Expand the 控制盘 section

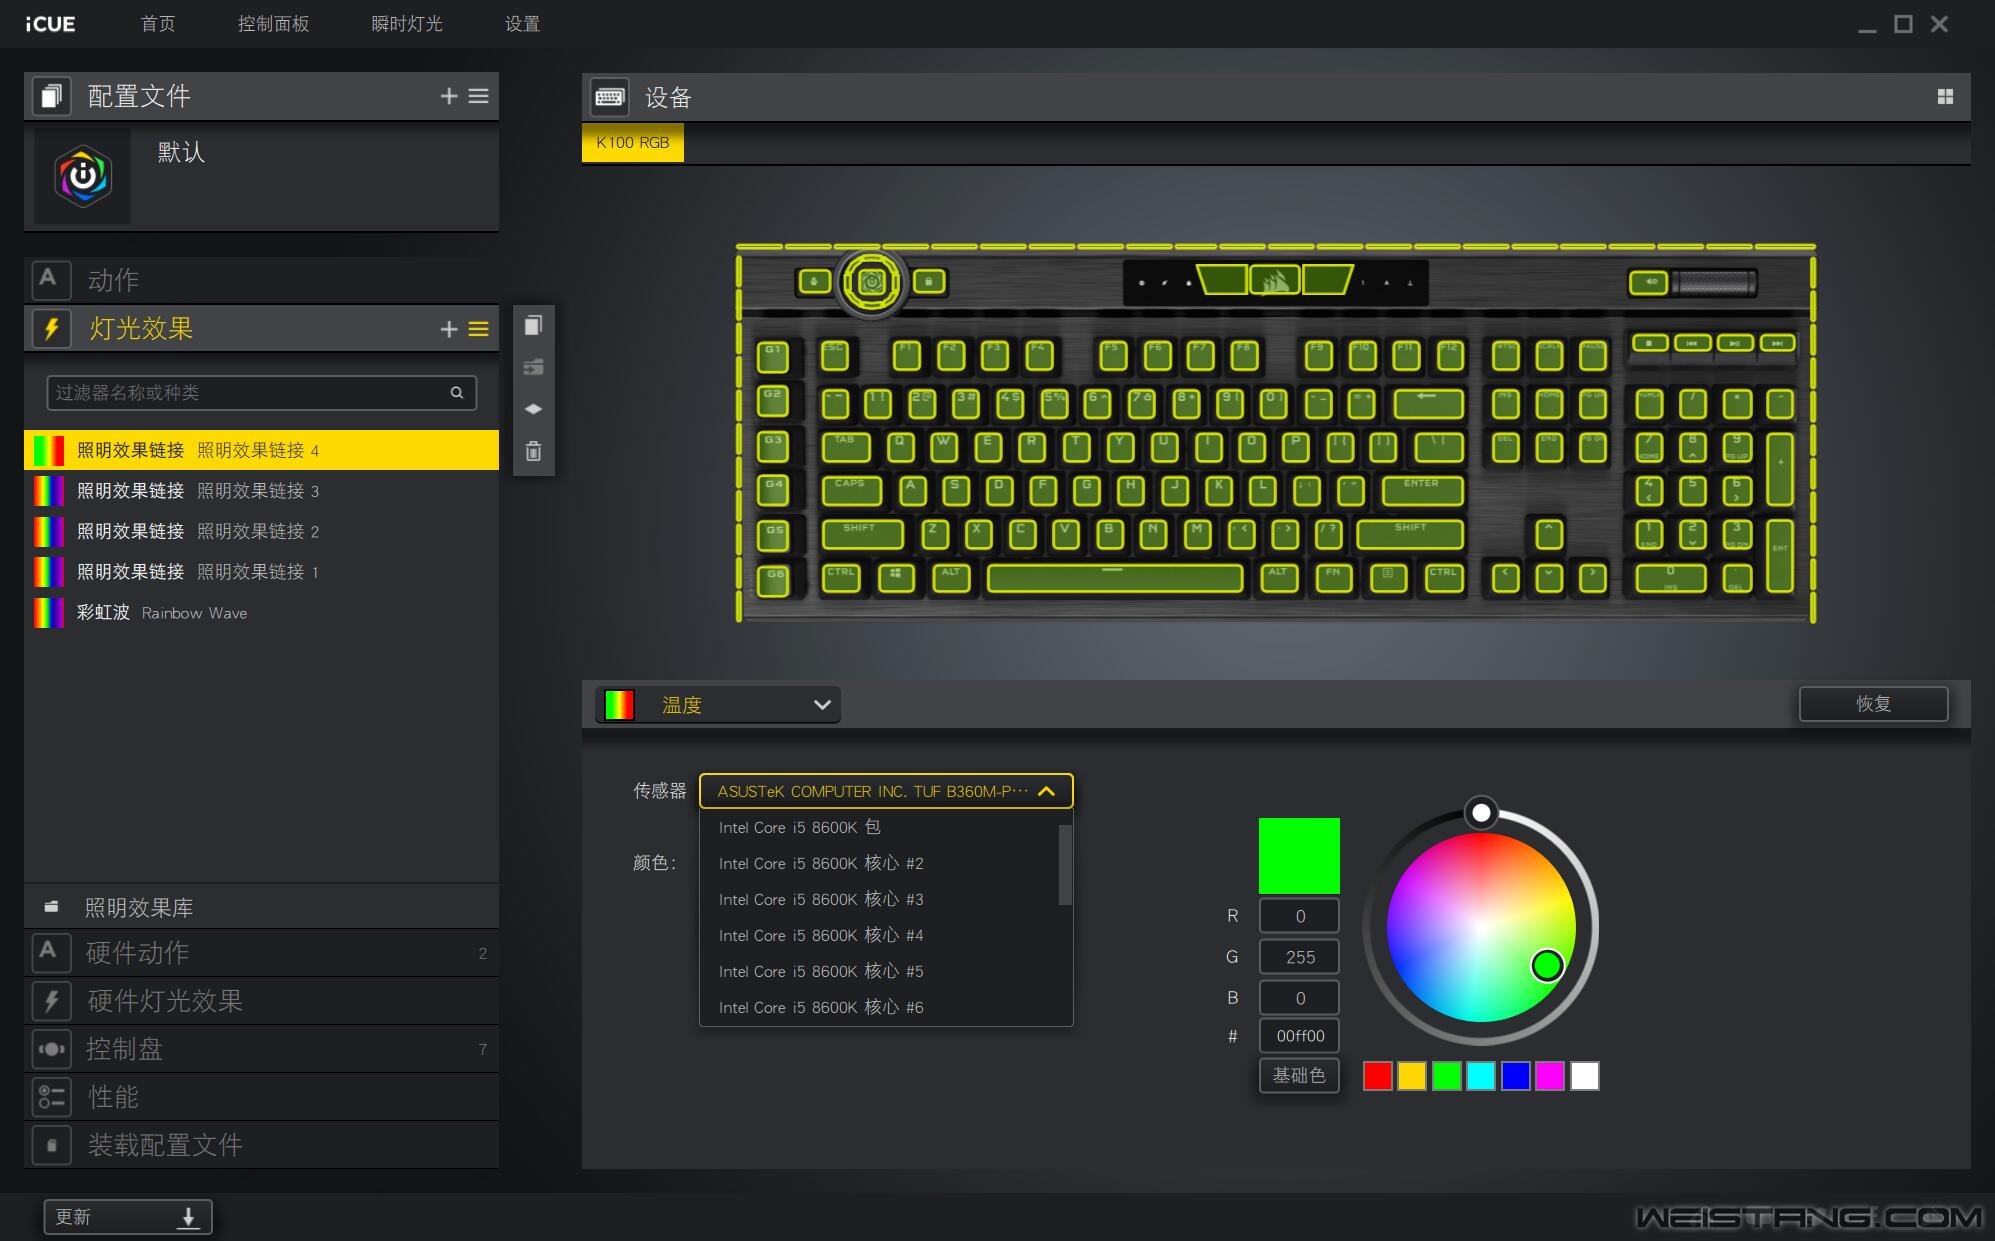pos(262,1049)
